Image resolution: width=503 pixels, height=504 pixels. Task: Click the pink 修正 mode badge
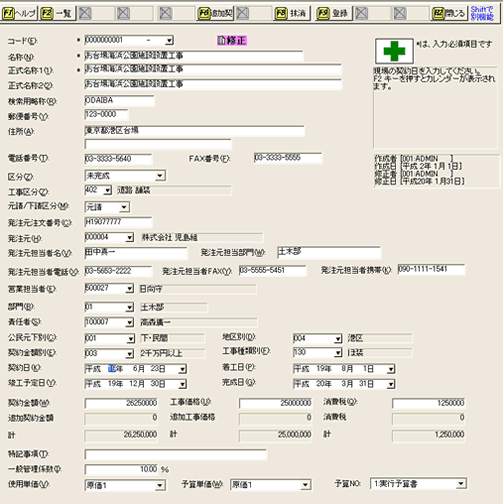coord(232,41)
